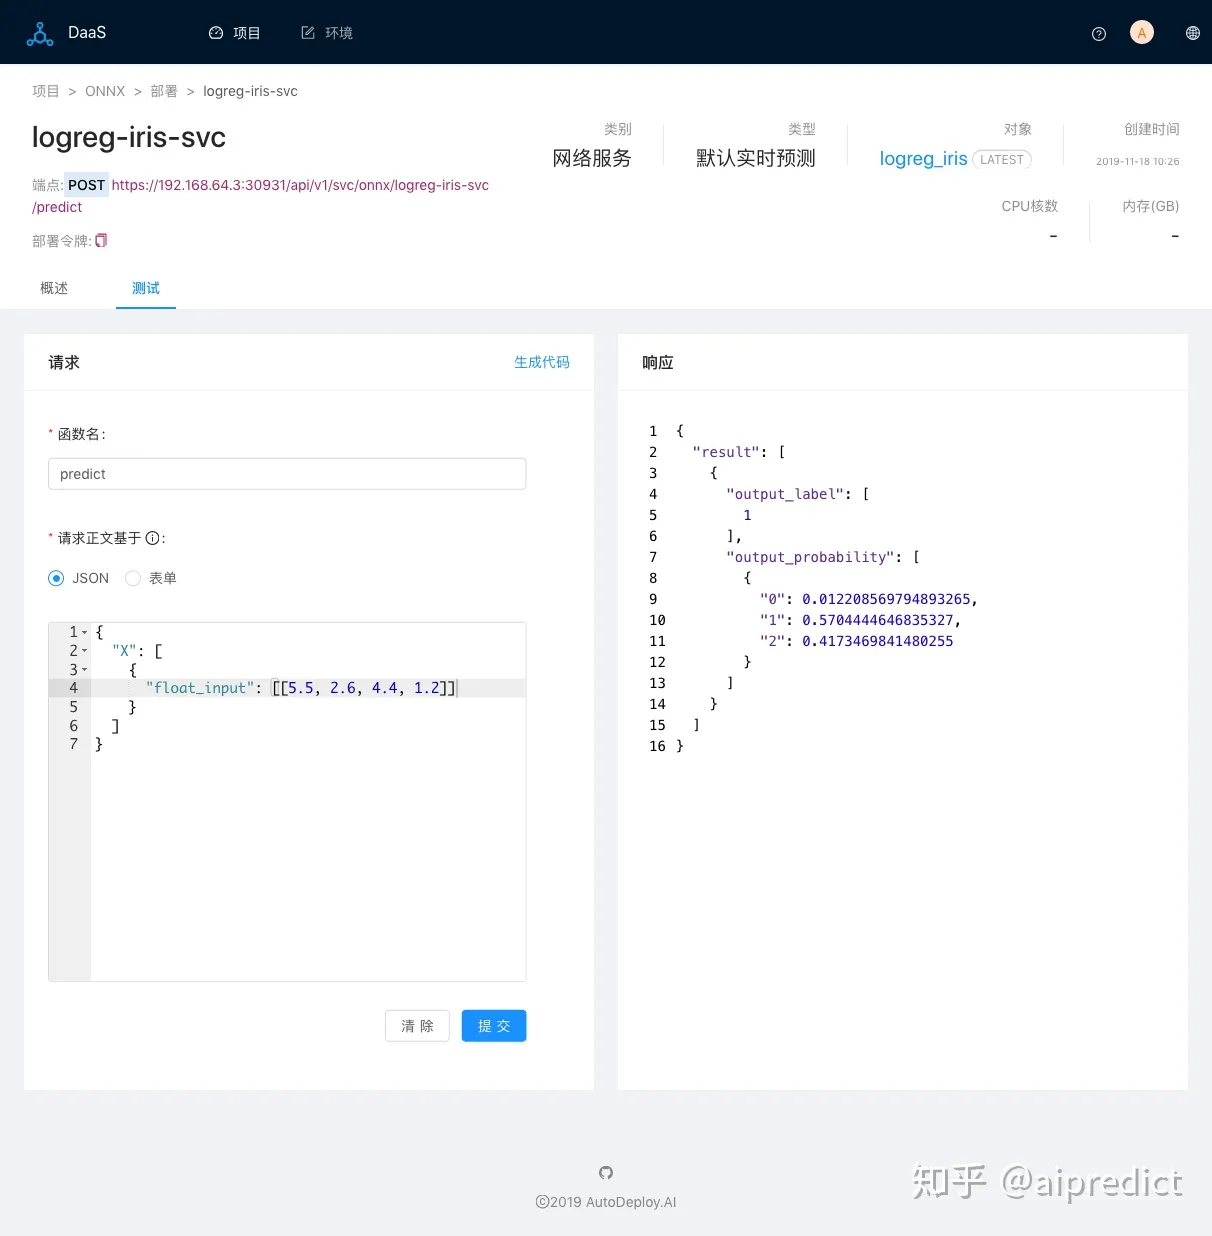Click the predict function name input field
The height and width of the screenshot is (1236, 1212).
point(287,473)
